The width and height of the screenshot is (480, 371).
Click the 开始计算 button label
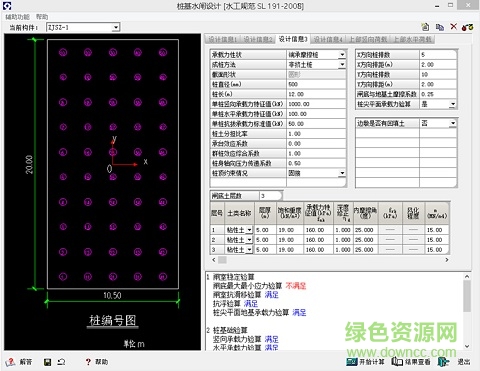[372, 362]
